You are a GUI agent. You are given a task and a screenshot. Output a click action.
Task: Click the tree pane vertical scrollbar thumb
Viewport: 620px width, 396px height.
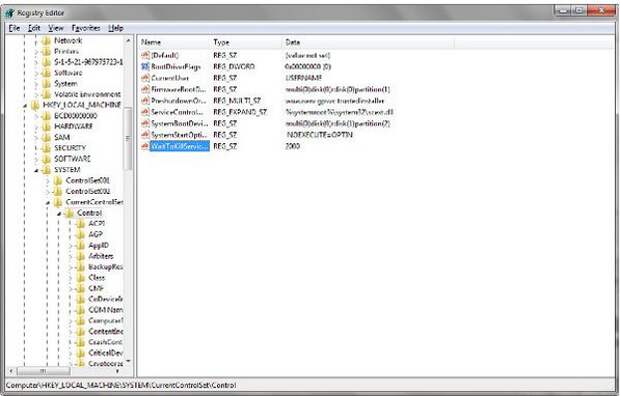click(127, 138)
